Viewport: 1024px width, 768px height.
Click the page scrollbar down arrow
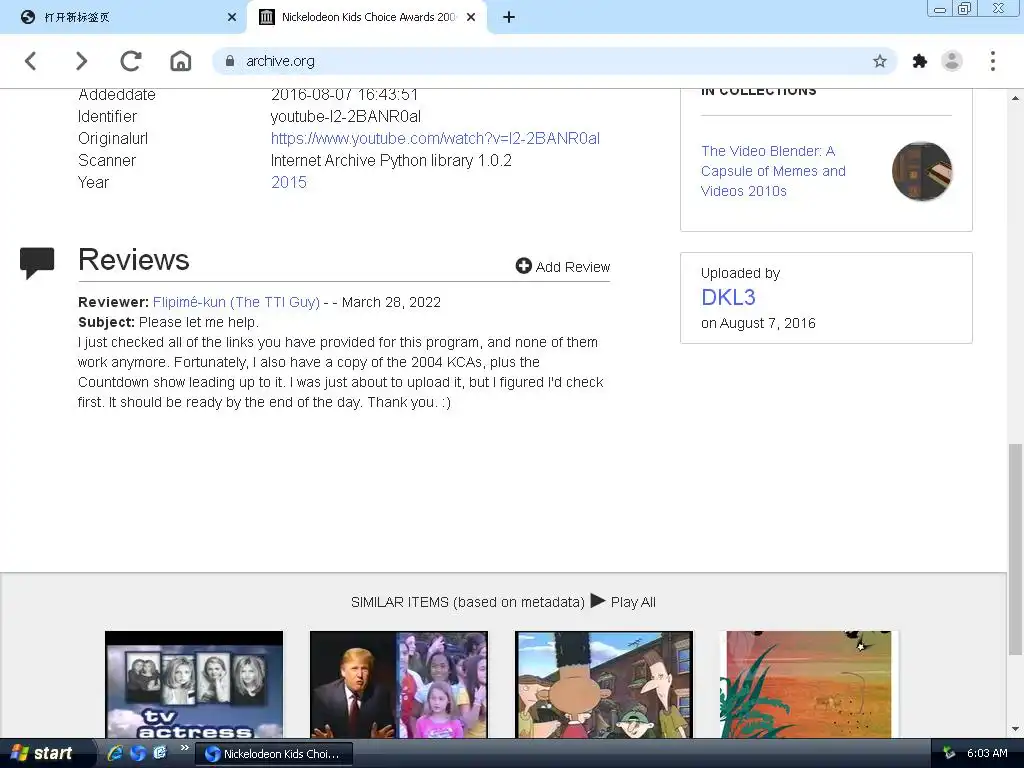tap(1015, 729)
